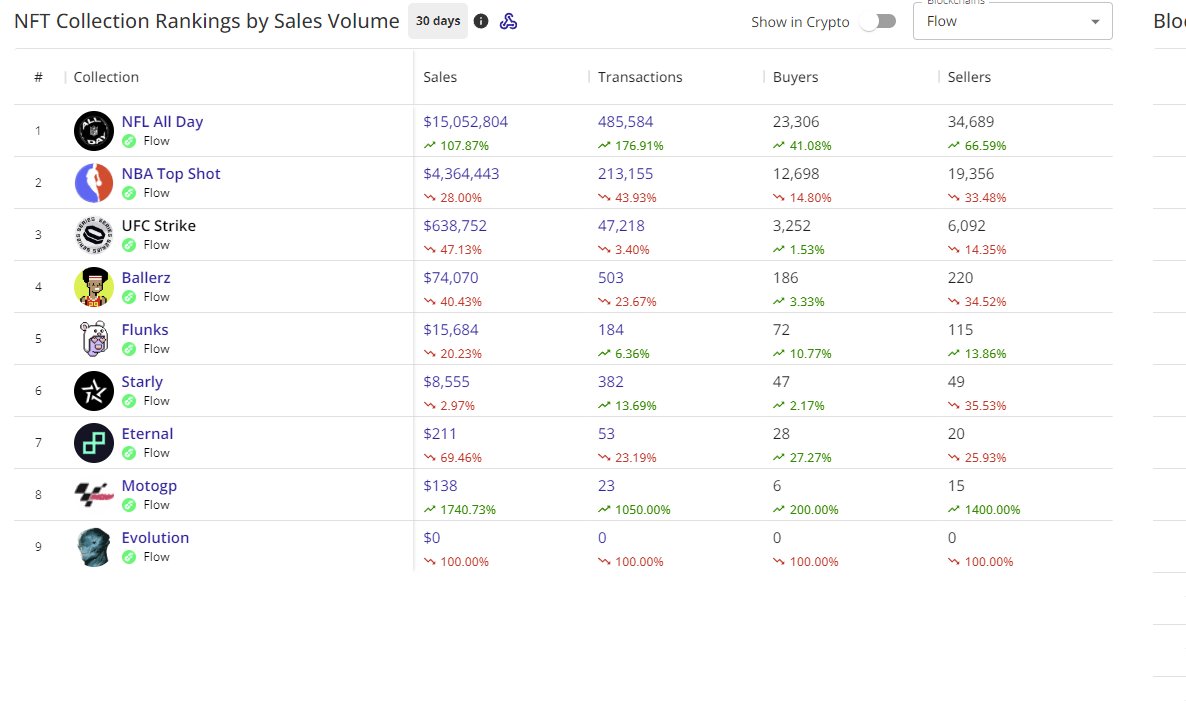Click Flow chain icon under Ballerz

[129, 297]
